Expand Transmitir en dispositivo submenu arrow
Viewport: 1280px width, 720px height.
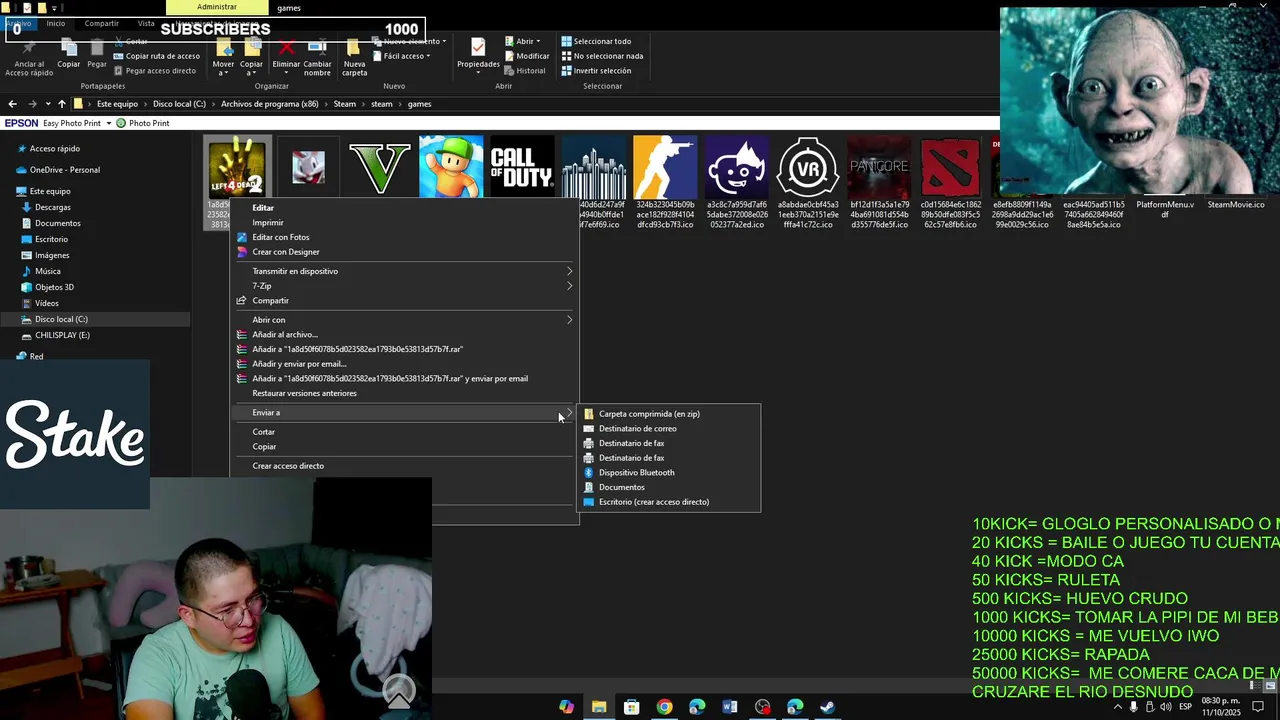point(570,271)
